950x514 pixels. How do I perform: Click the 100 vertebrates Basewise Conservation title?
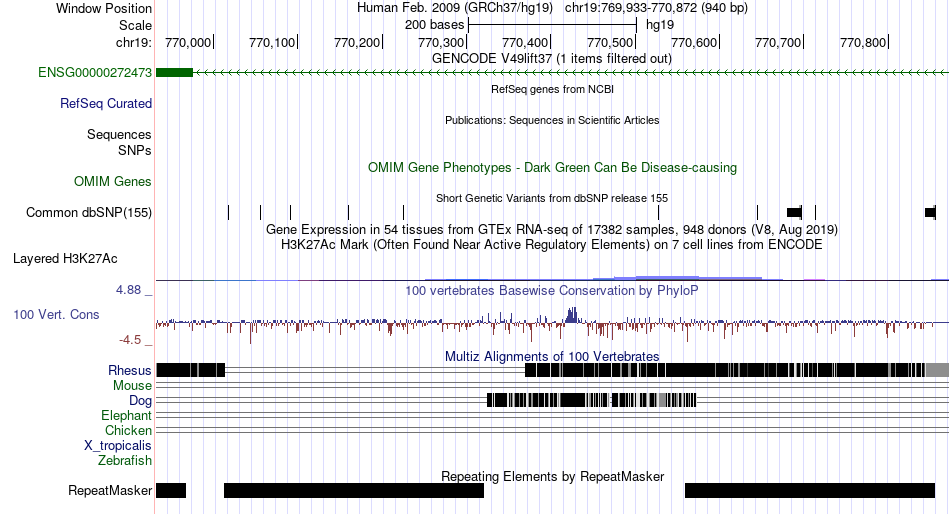552,290
